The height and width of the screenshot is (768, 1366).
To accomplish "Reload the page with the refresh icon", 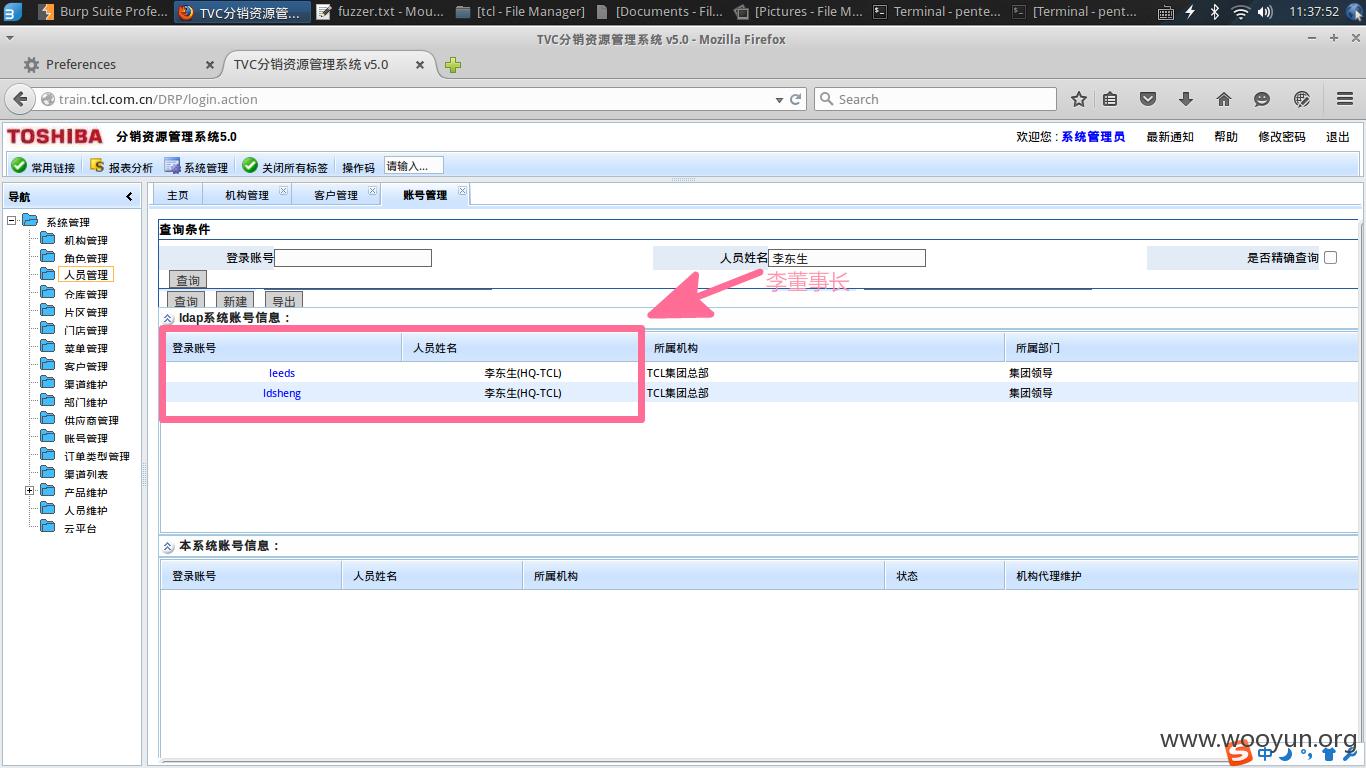I will pos(796,99).
